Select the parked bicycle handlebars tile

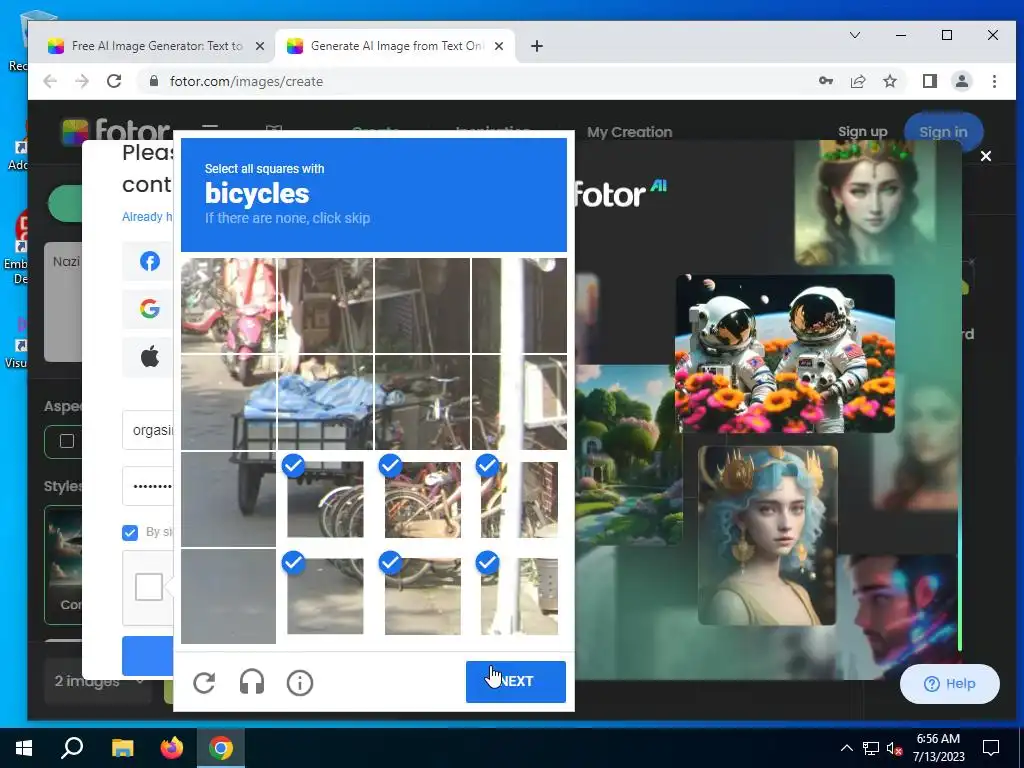coord(423,402)
